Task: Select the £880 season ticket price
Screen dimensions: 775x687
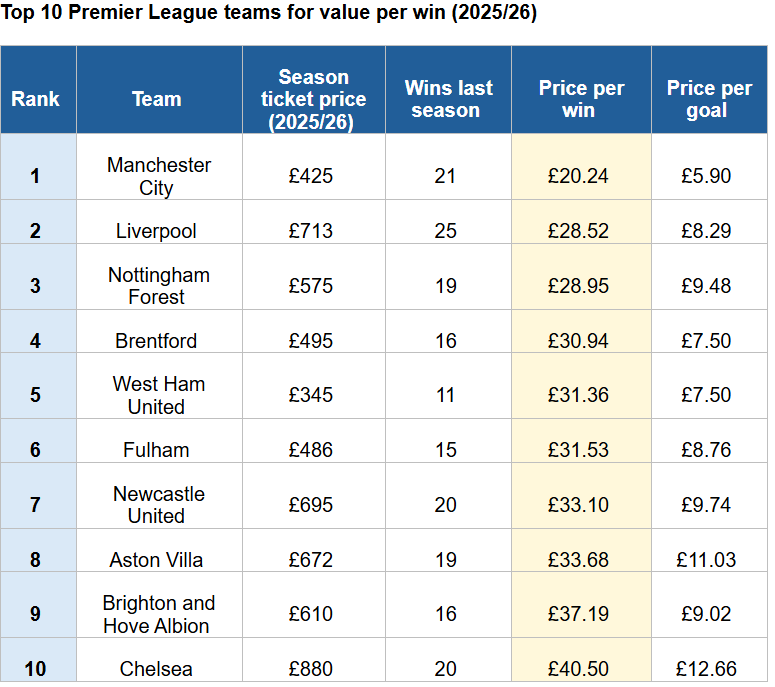Action: [x=312, y=669]
